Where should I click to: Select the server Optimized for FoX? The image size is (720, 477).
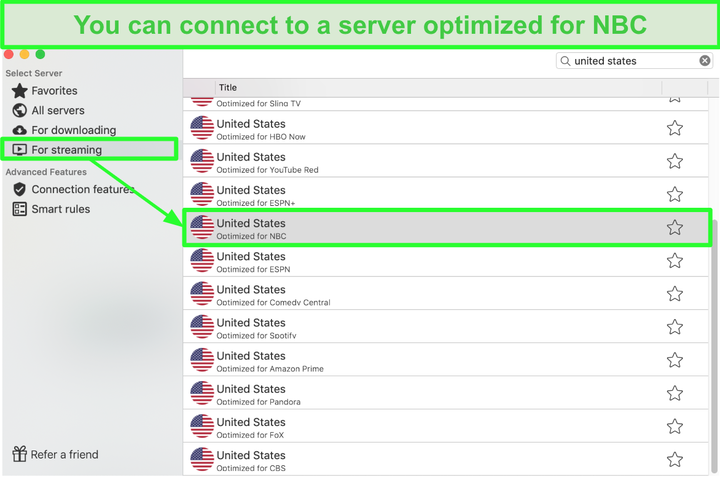[445, 426]
